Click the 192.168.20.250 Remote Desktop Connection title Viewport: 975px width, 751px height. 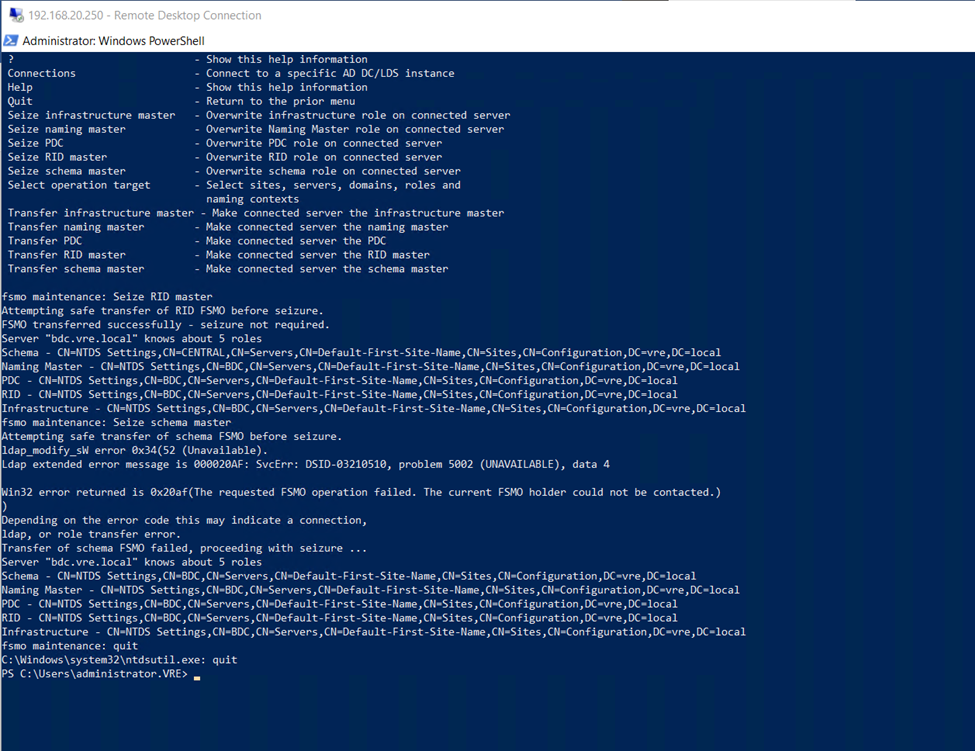(145, 15)
